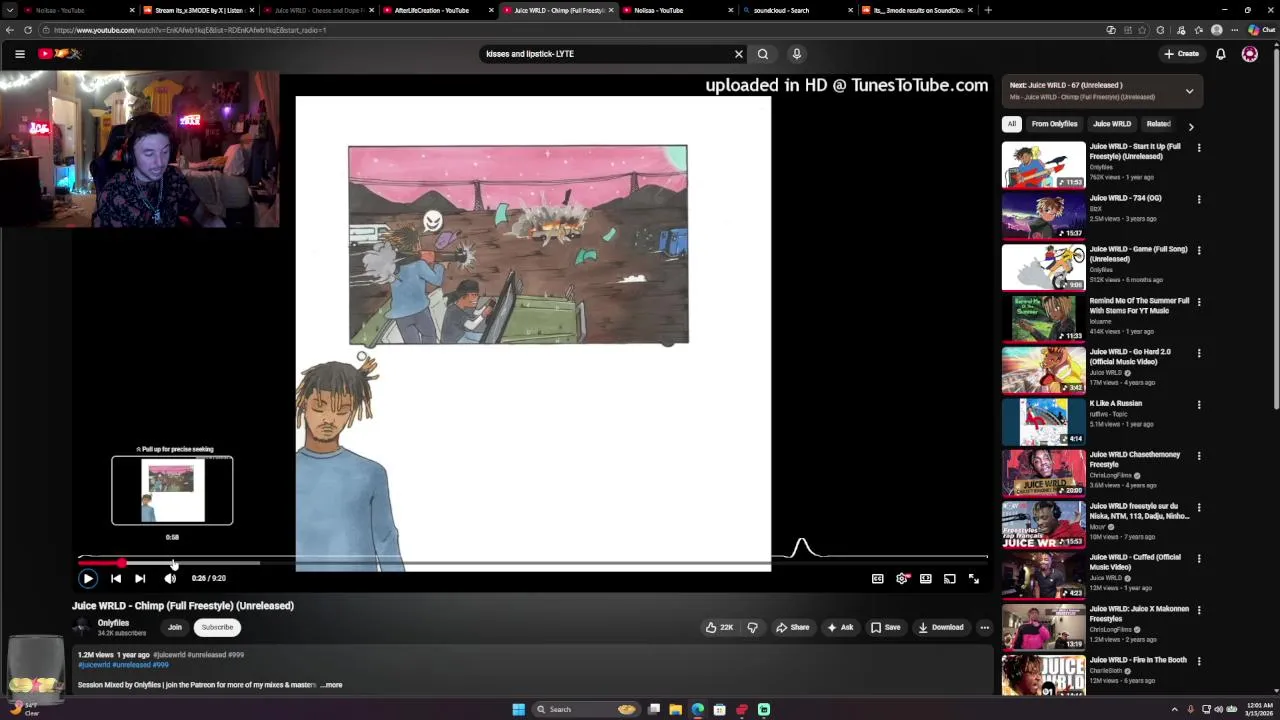Mute the video with the speaker icon
The image size is (1280, 720).
click(170, 578)
